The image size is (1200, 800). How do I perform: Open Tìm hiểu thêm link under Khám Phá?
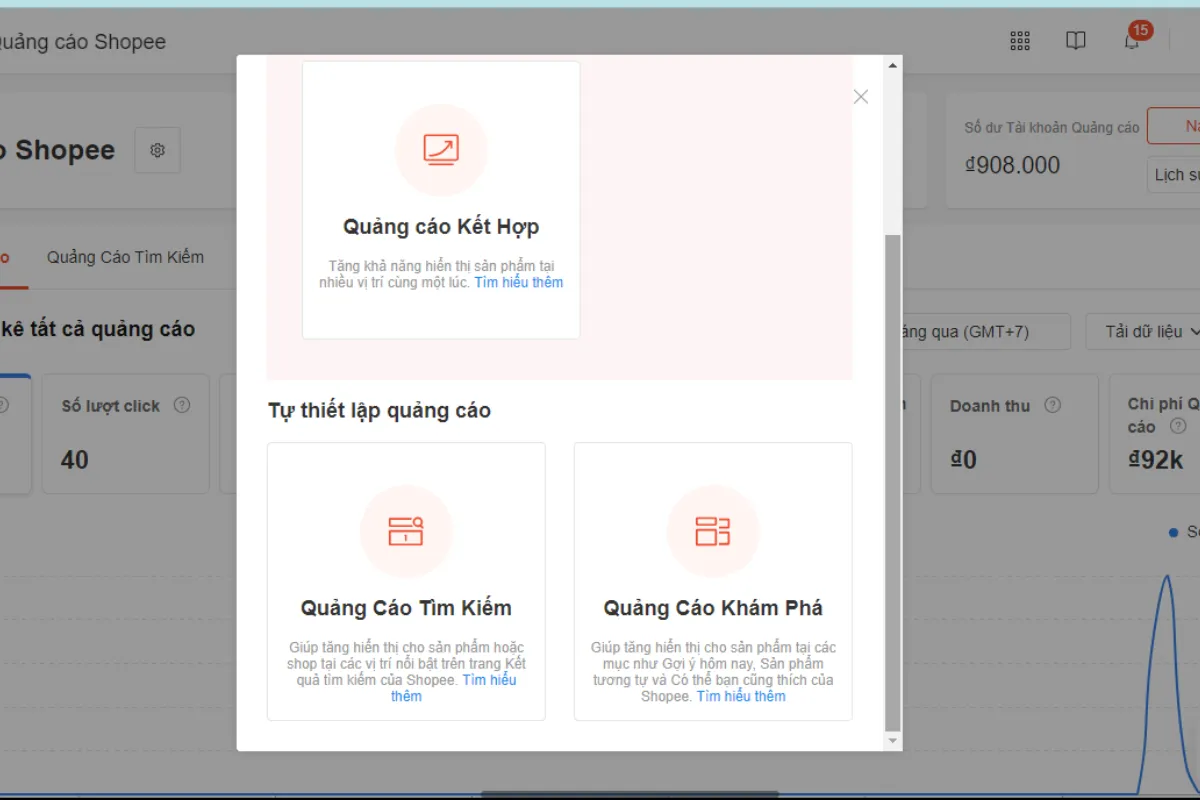tap(741, 696)
